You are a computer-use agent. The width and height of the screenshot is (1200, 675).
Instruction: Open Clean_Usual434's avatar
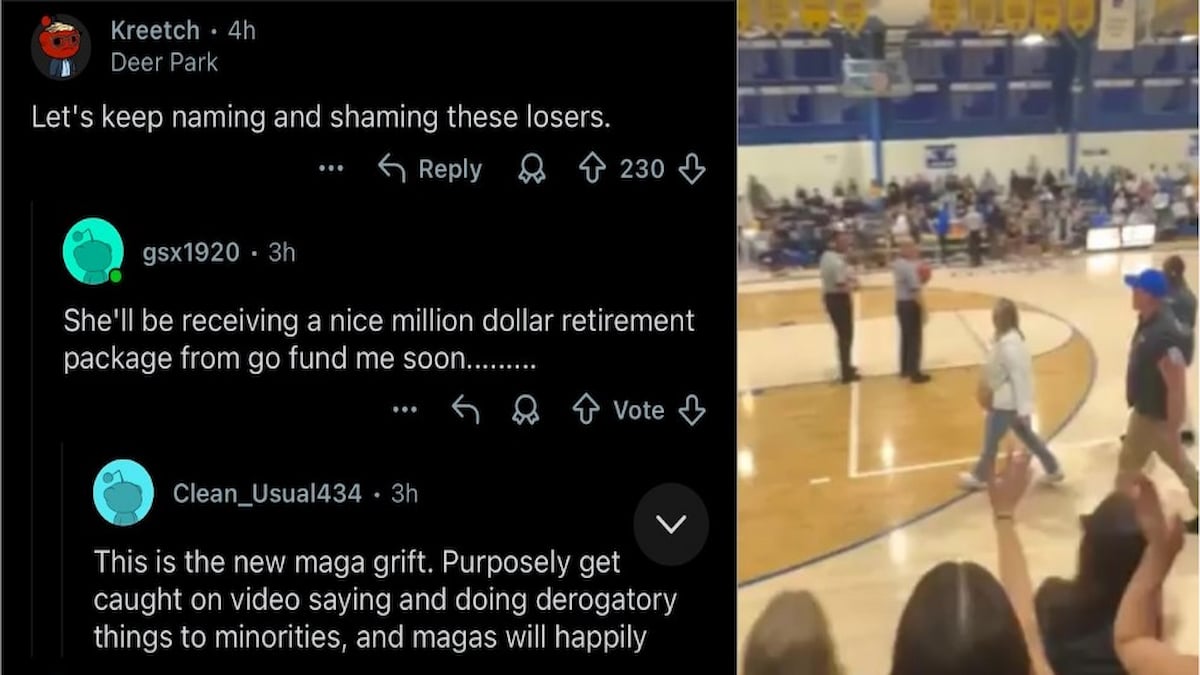123,493
